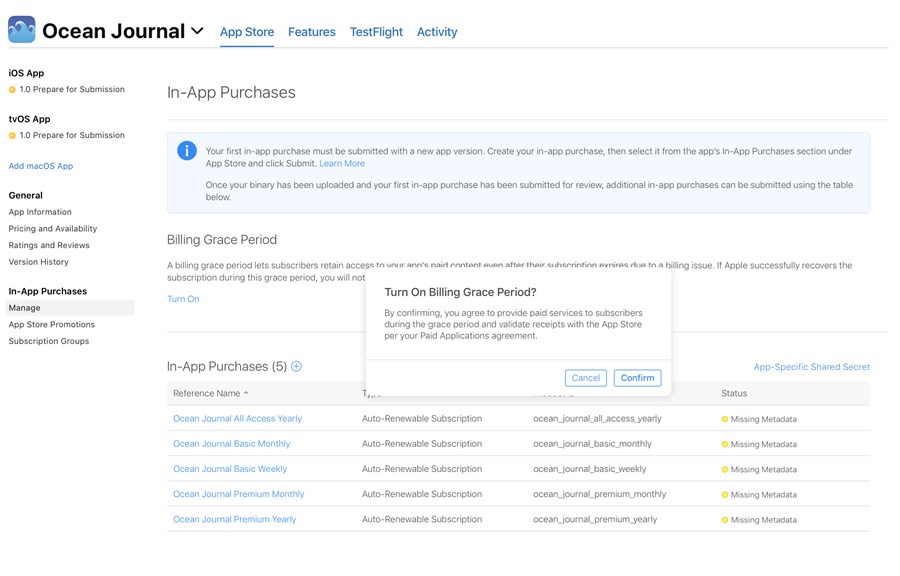Screen dimensions: 900x576
Task: Click Auto-Renewable Subscription type for Basic Weekly
Action: [x=422, y=469]
